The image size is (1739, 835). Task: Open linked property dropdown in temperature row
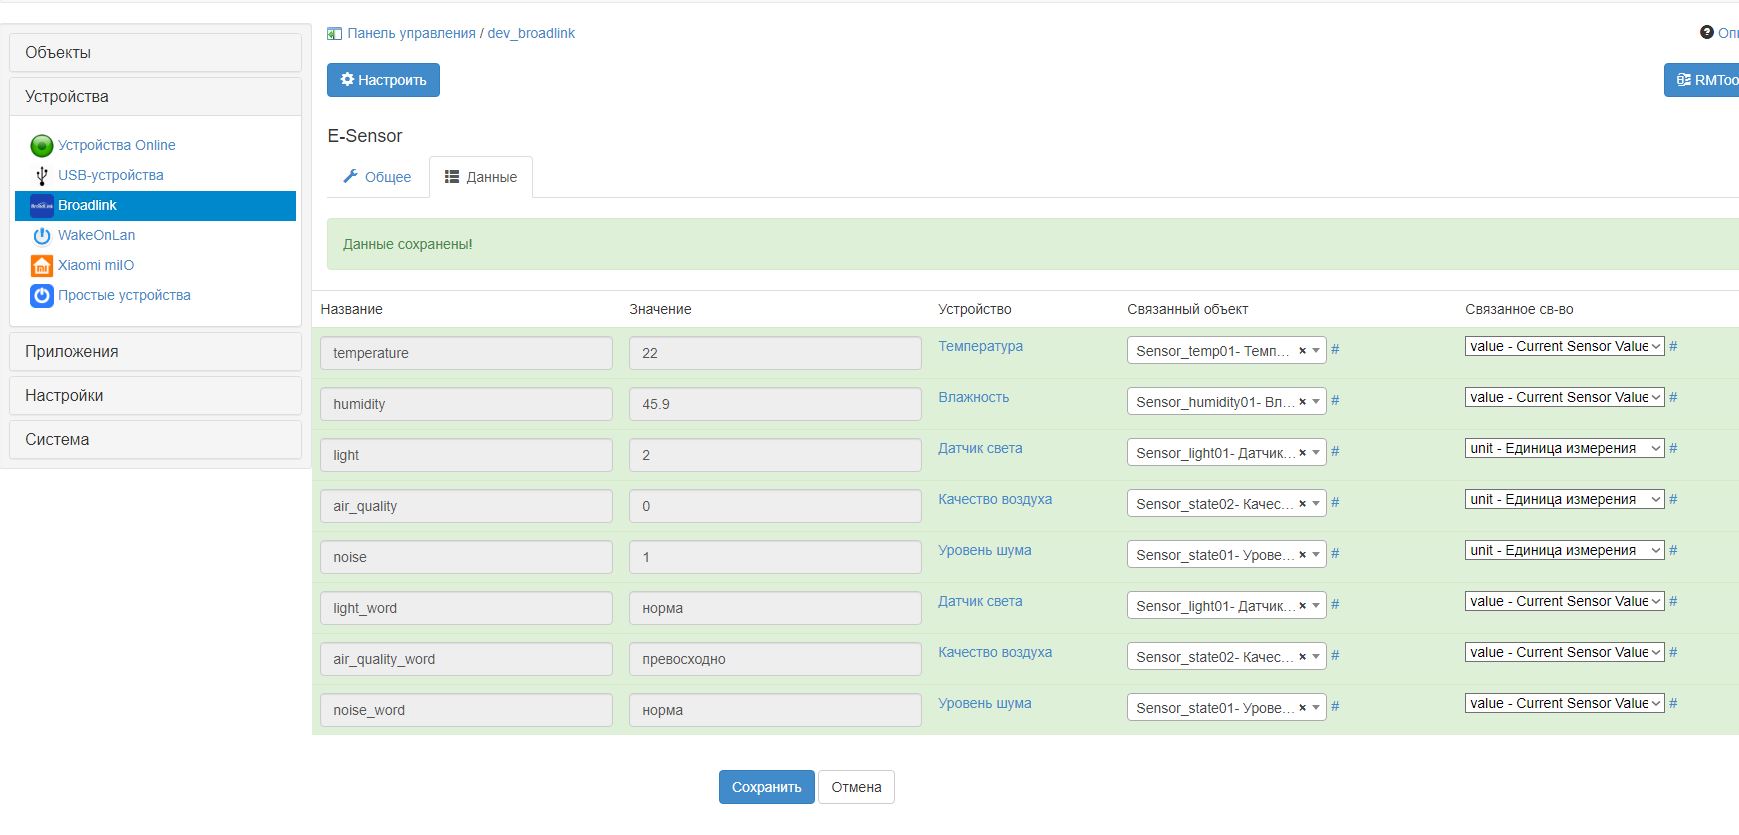tap(1564, 346)
